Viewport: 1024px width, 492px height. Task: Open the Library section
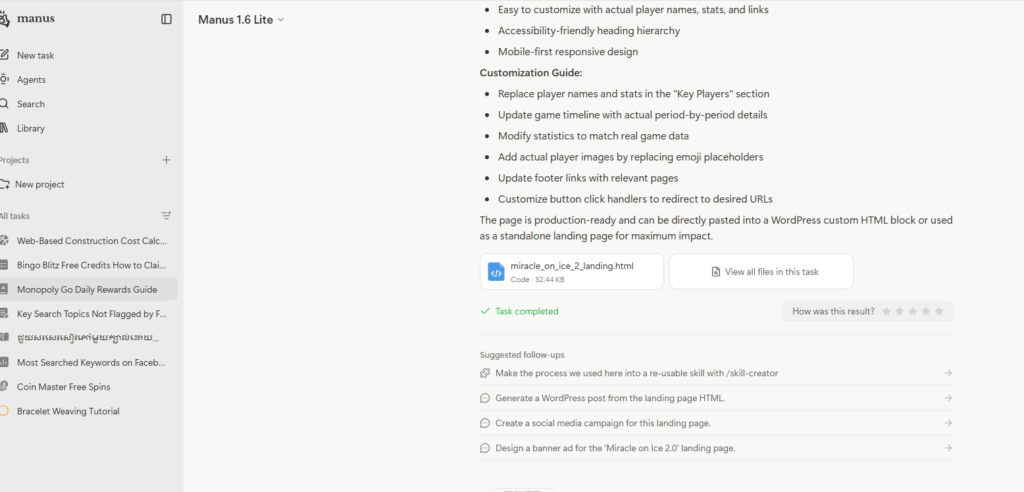tap(30, 128)
